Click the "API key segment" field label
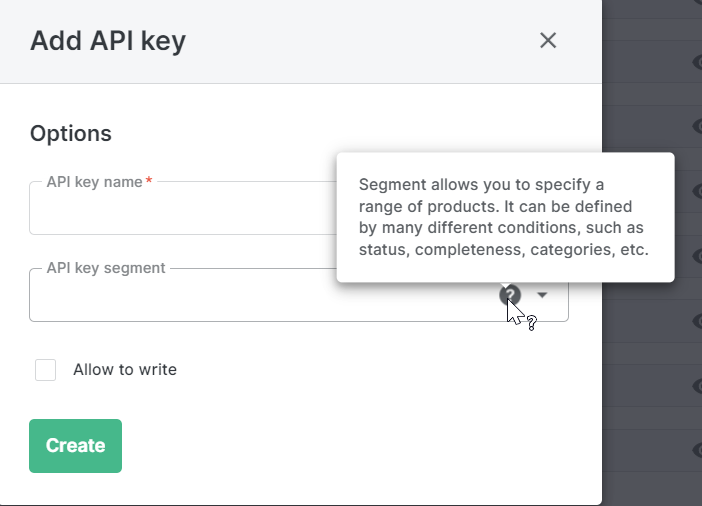The width and height of the screenshot is (702, 506). 106,268
